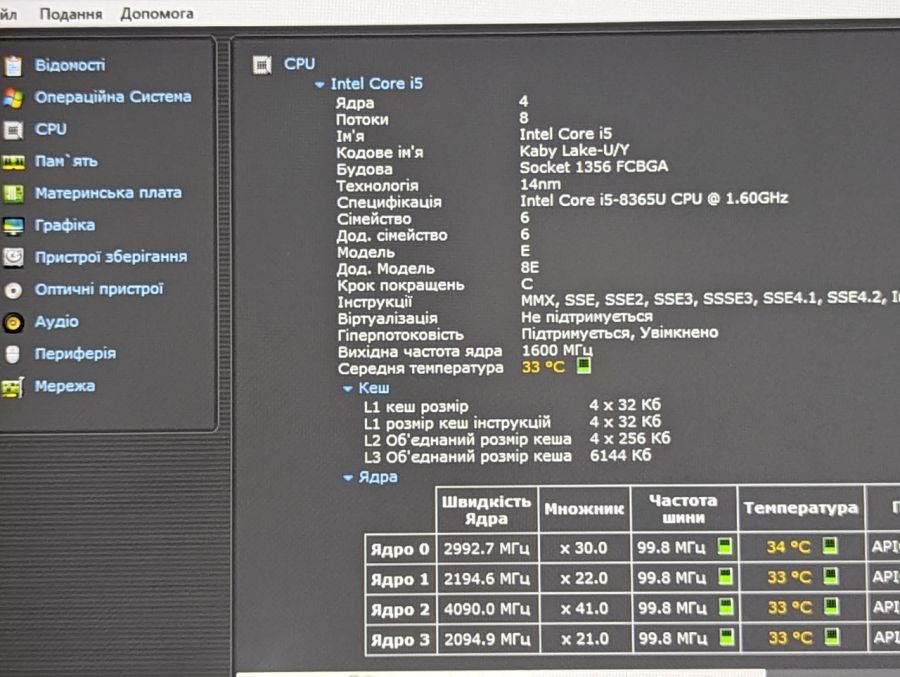Click the Socket 1356 FCBGA value

tap(593, 167)
